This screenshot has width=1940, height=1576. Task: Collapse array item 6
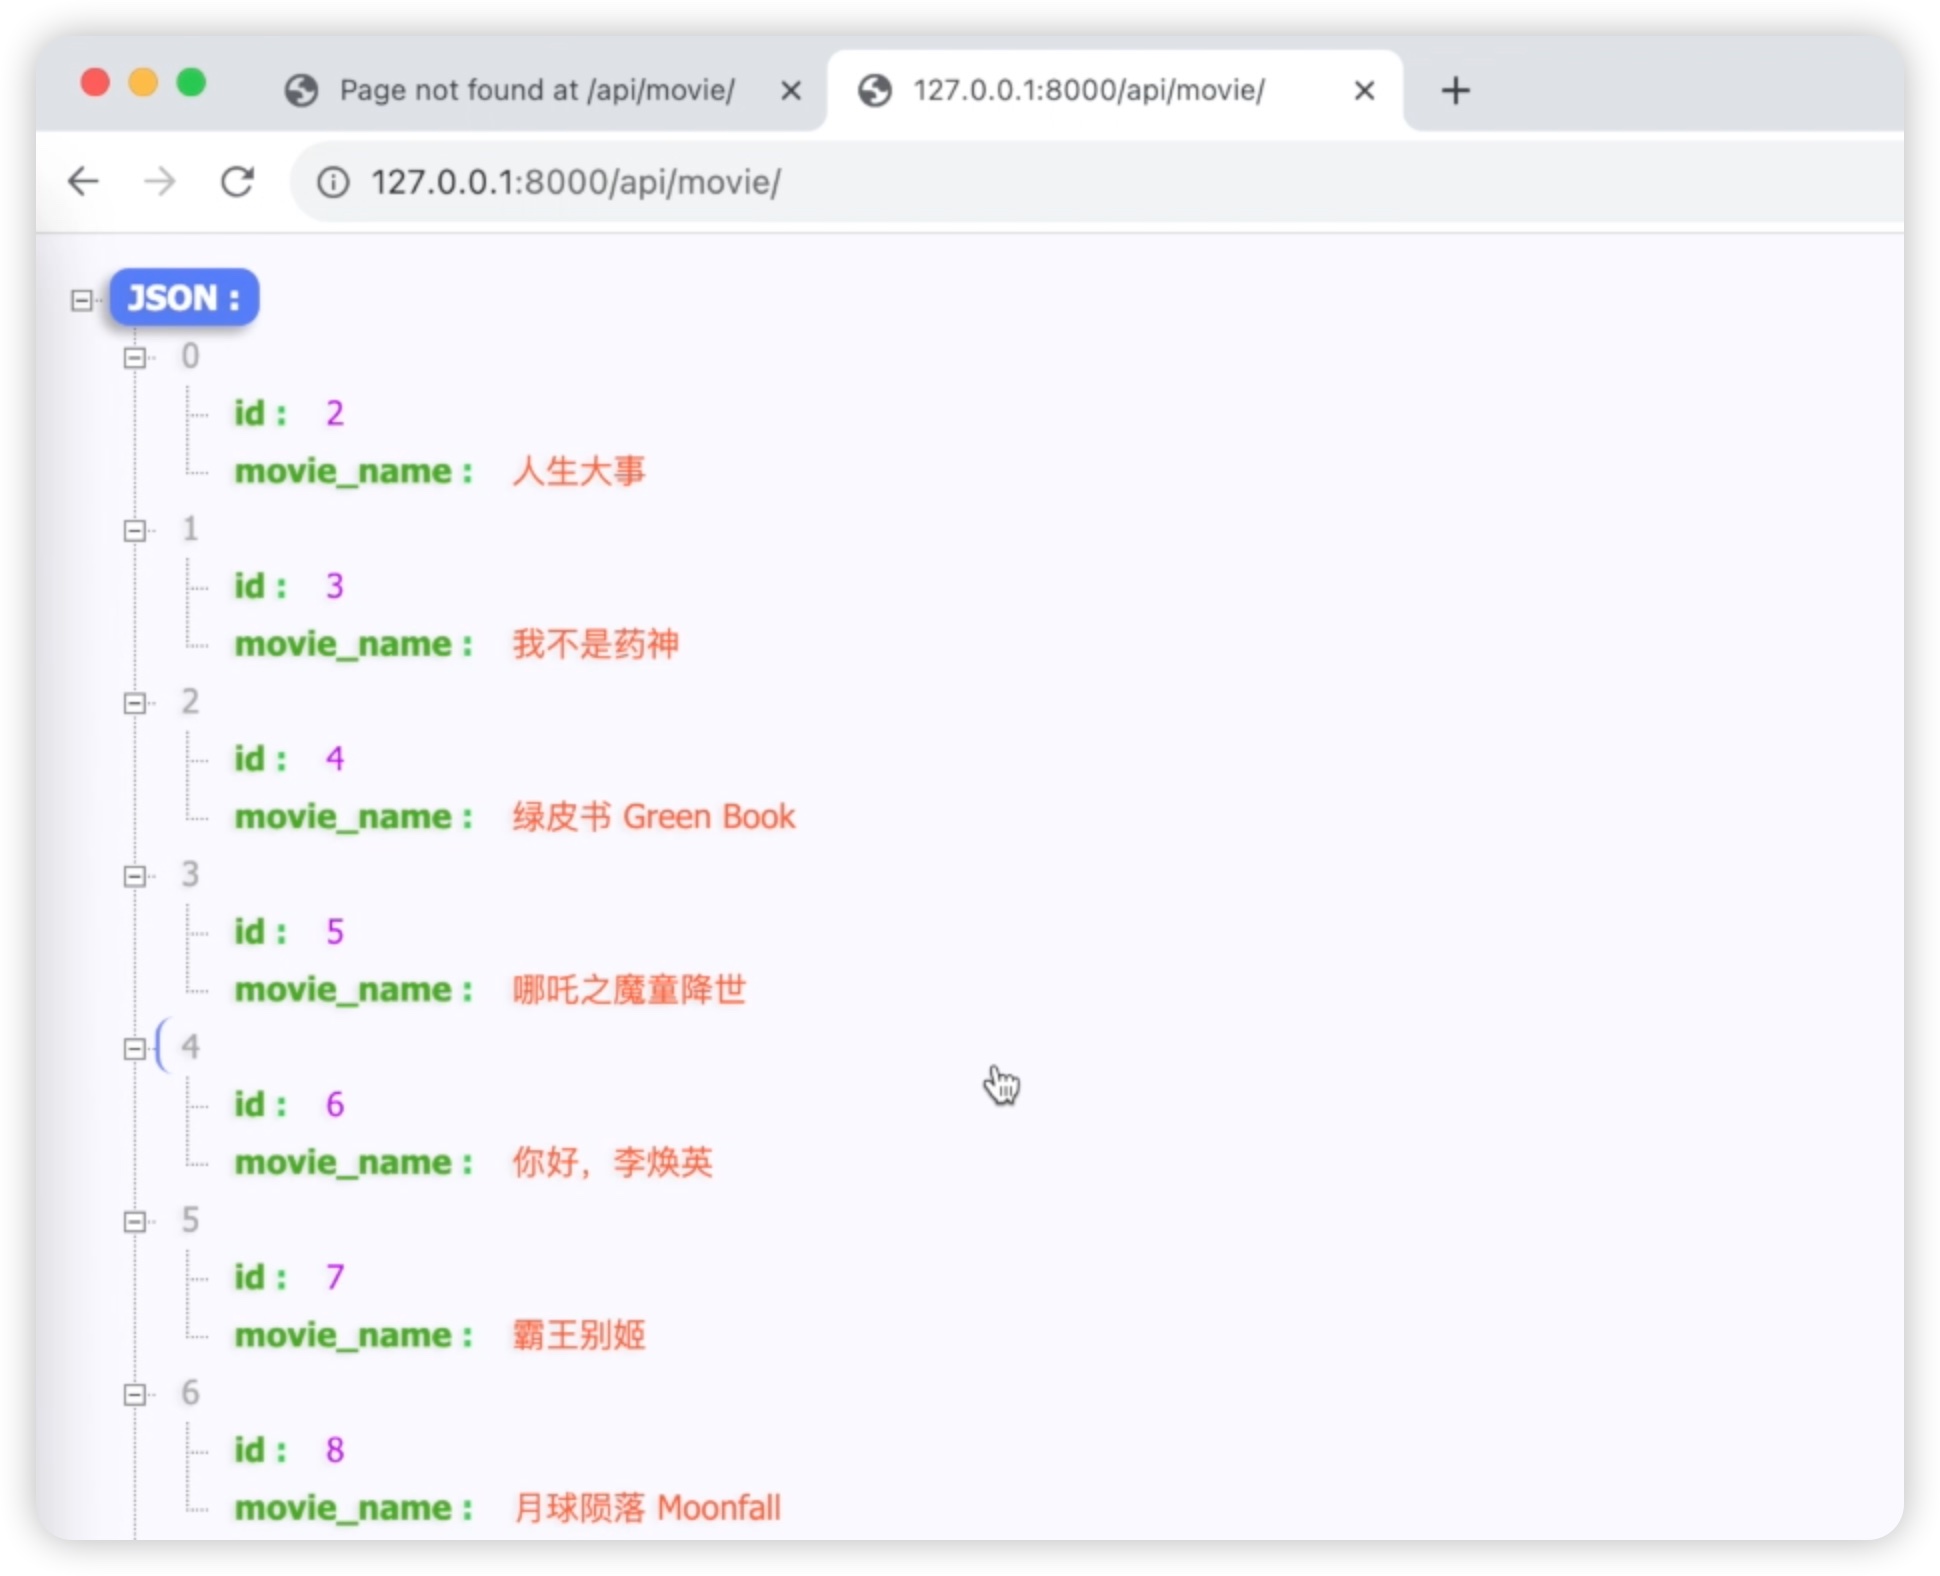pyautogui.click(x=135, y=1395)
